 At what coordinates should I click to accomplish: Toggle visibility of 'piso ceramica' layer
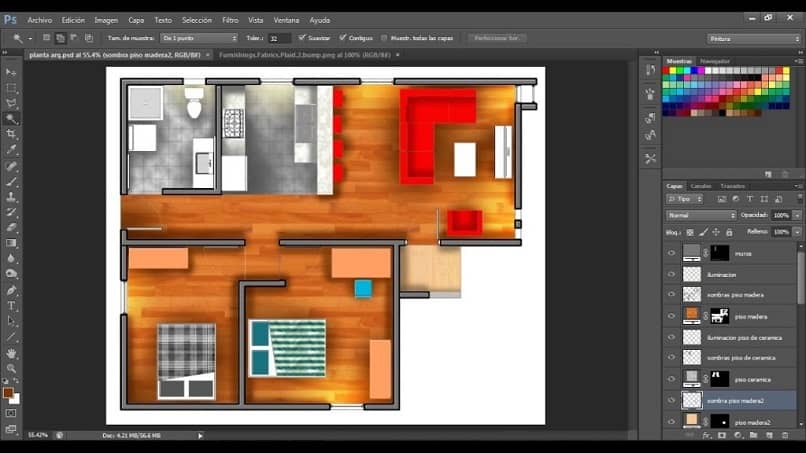click(x=672, y=379)
